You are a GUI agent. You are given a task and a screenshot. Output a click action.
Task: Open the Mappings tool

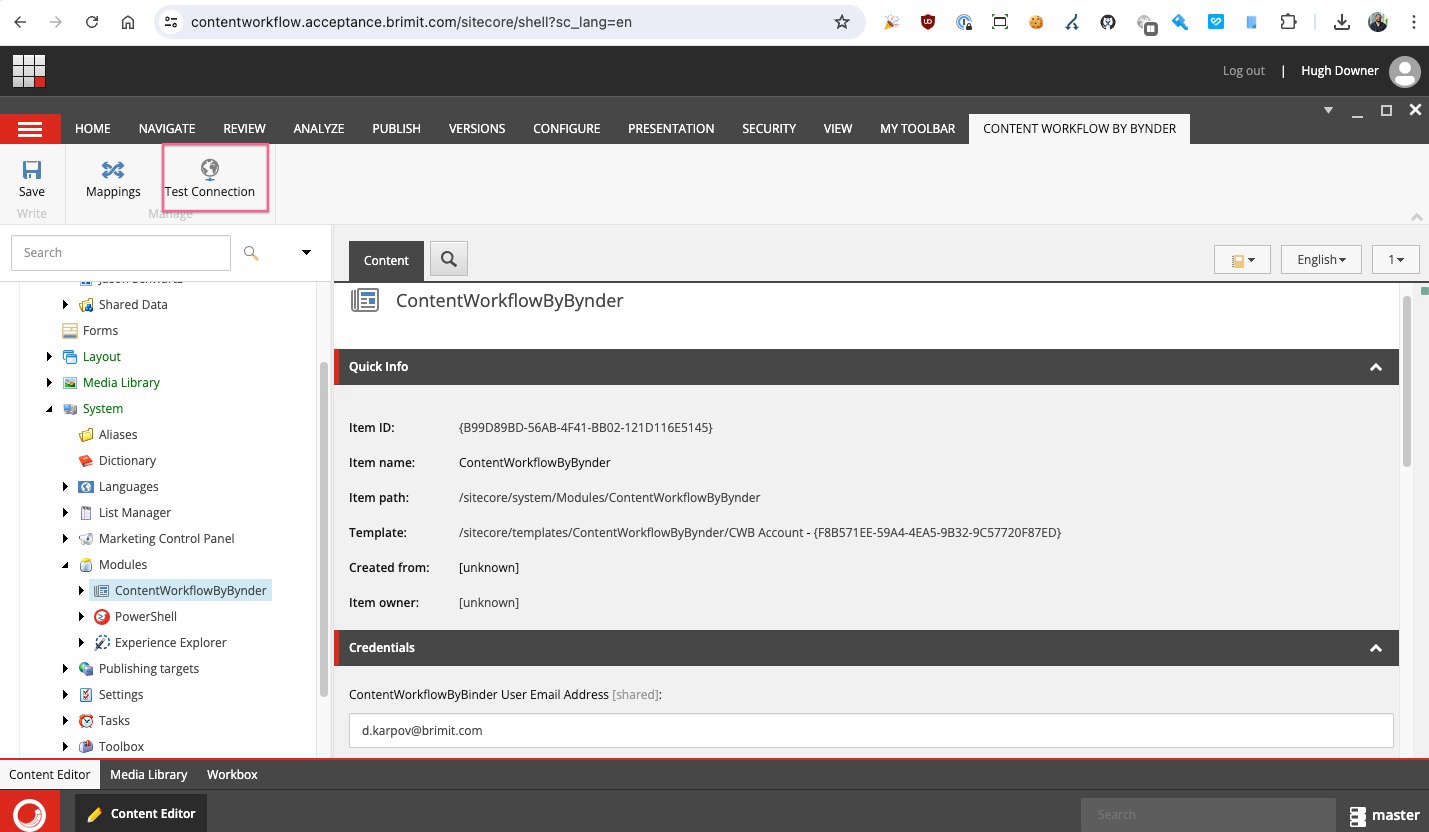pos(113,179)
